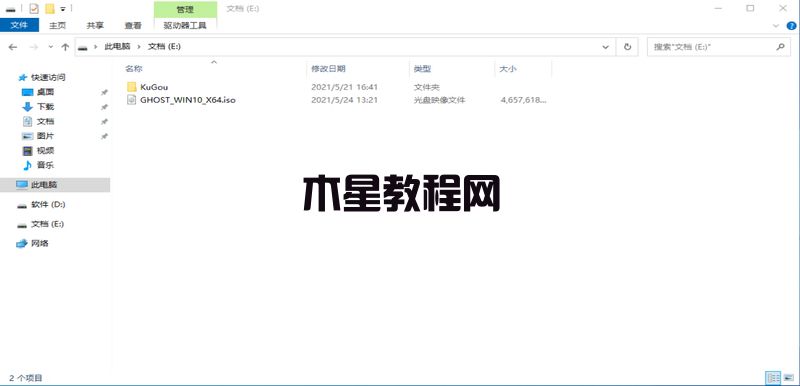The image size is (800, 386).
Task: Click the drive icon in the address bar
Action: [x=83, y=47]
